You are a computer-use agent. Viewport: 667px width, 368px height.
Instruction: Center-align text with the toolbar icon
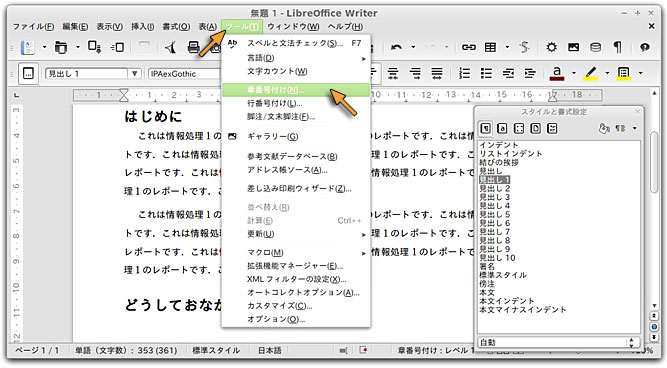click(393, 74)
